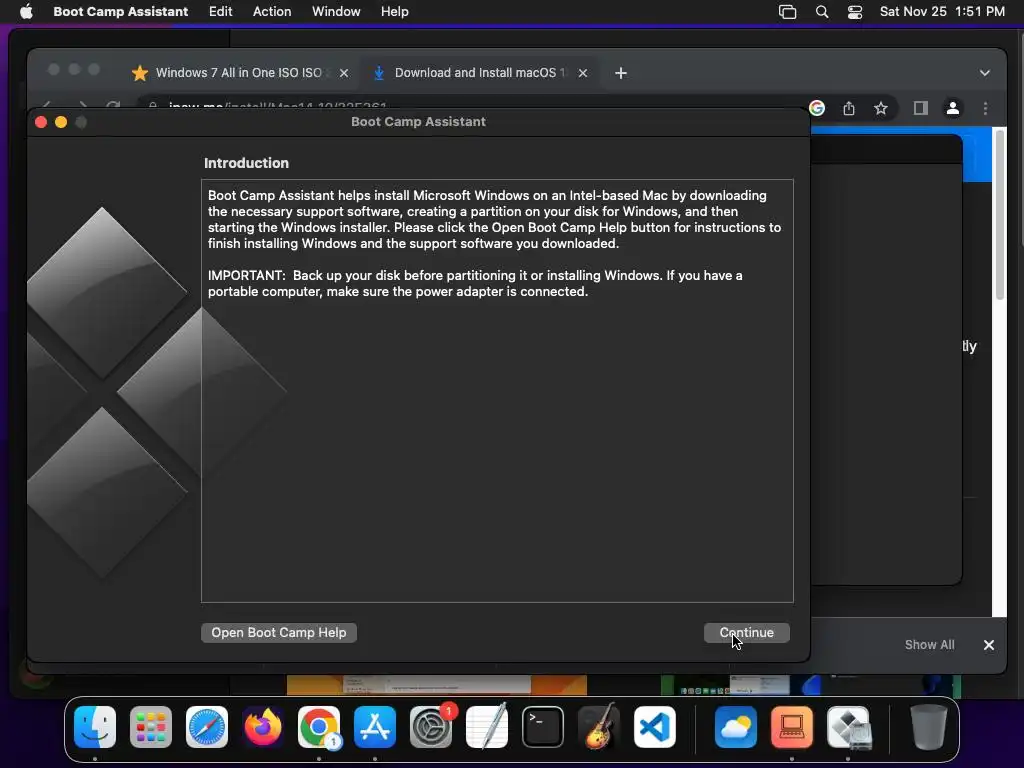Open App Store from the Dock
This screenshot has width=1024, height=768.
375,727
